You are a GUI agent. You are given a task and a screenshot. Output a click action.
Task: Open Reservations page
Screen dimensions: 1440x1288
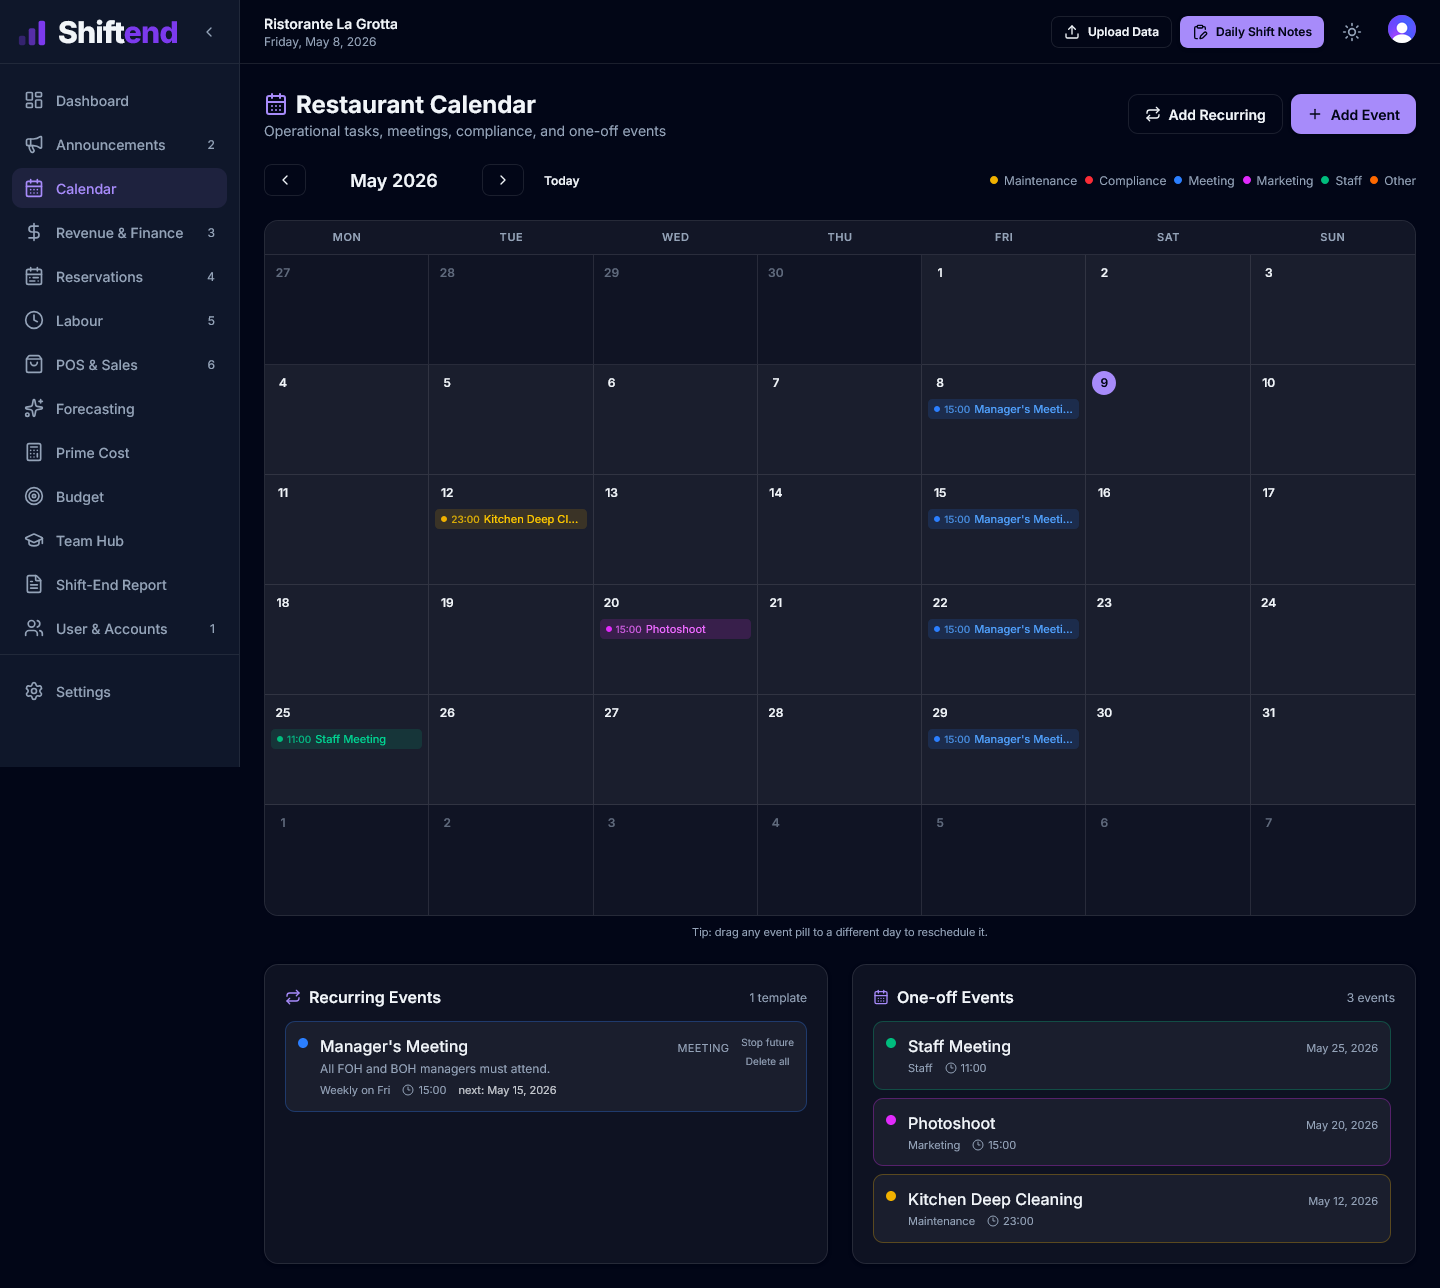coord(119,277)
